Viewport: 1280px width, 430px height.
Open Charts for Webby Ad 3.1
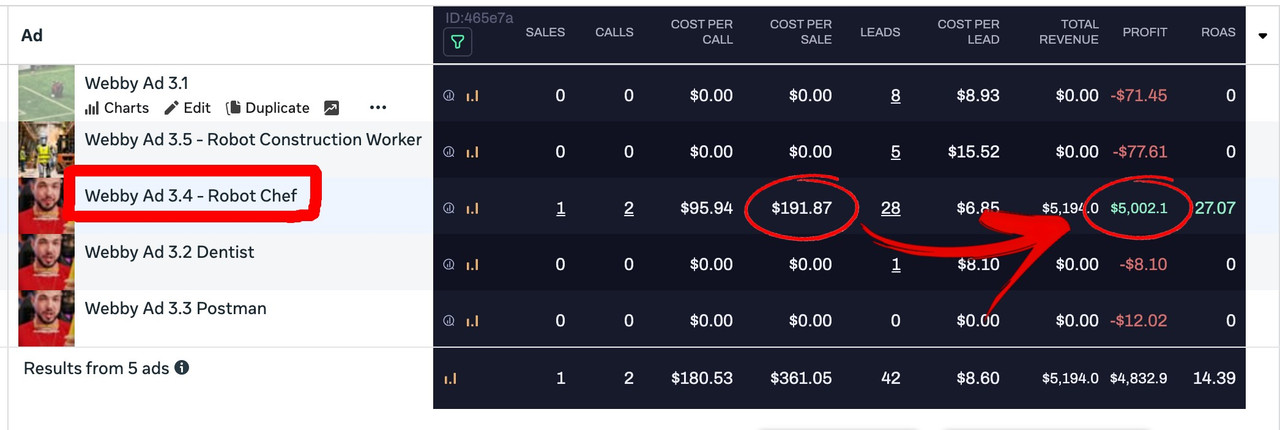[117, 108]
